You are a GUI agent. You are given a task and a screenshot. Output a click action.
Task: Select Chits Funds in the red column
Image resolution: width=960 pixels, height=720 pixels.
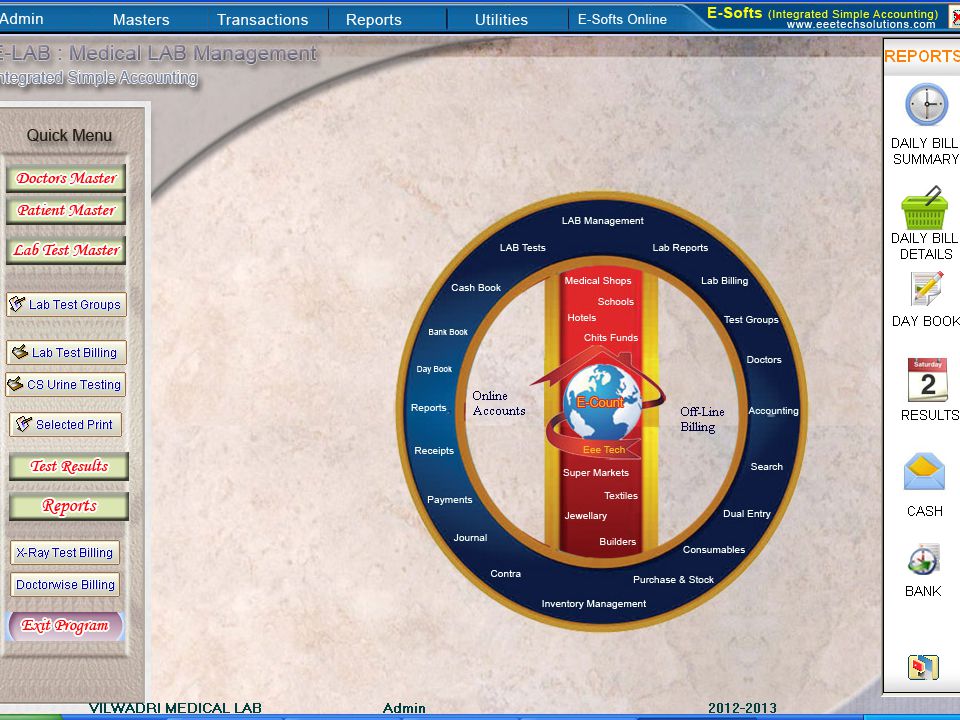611,337
